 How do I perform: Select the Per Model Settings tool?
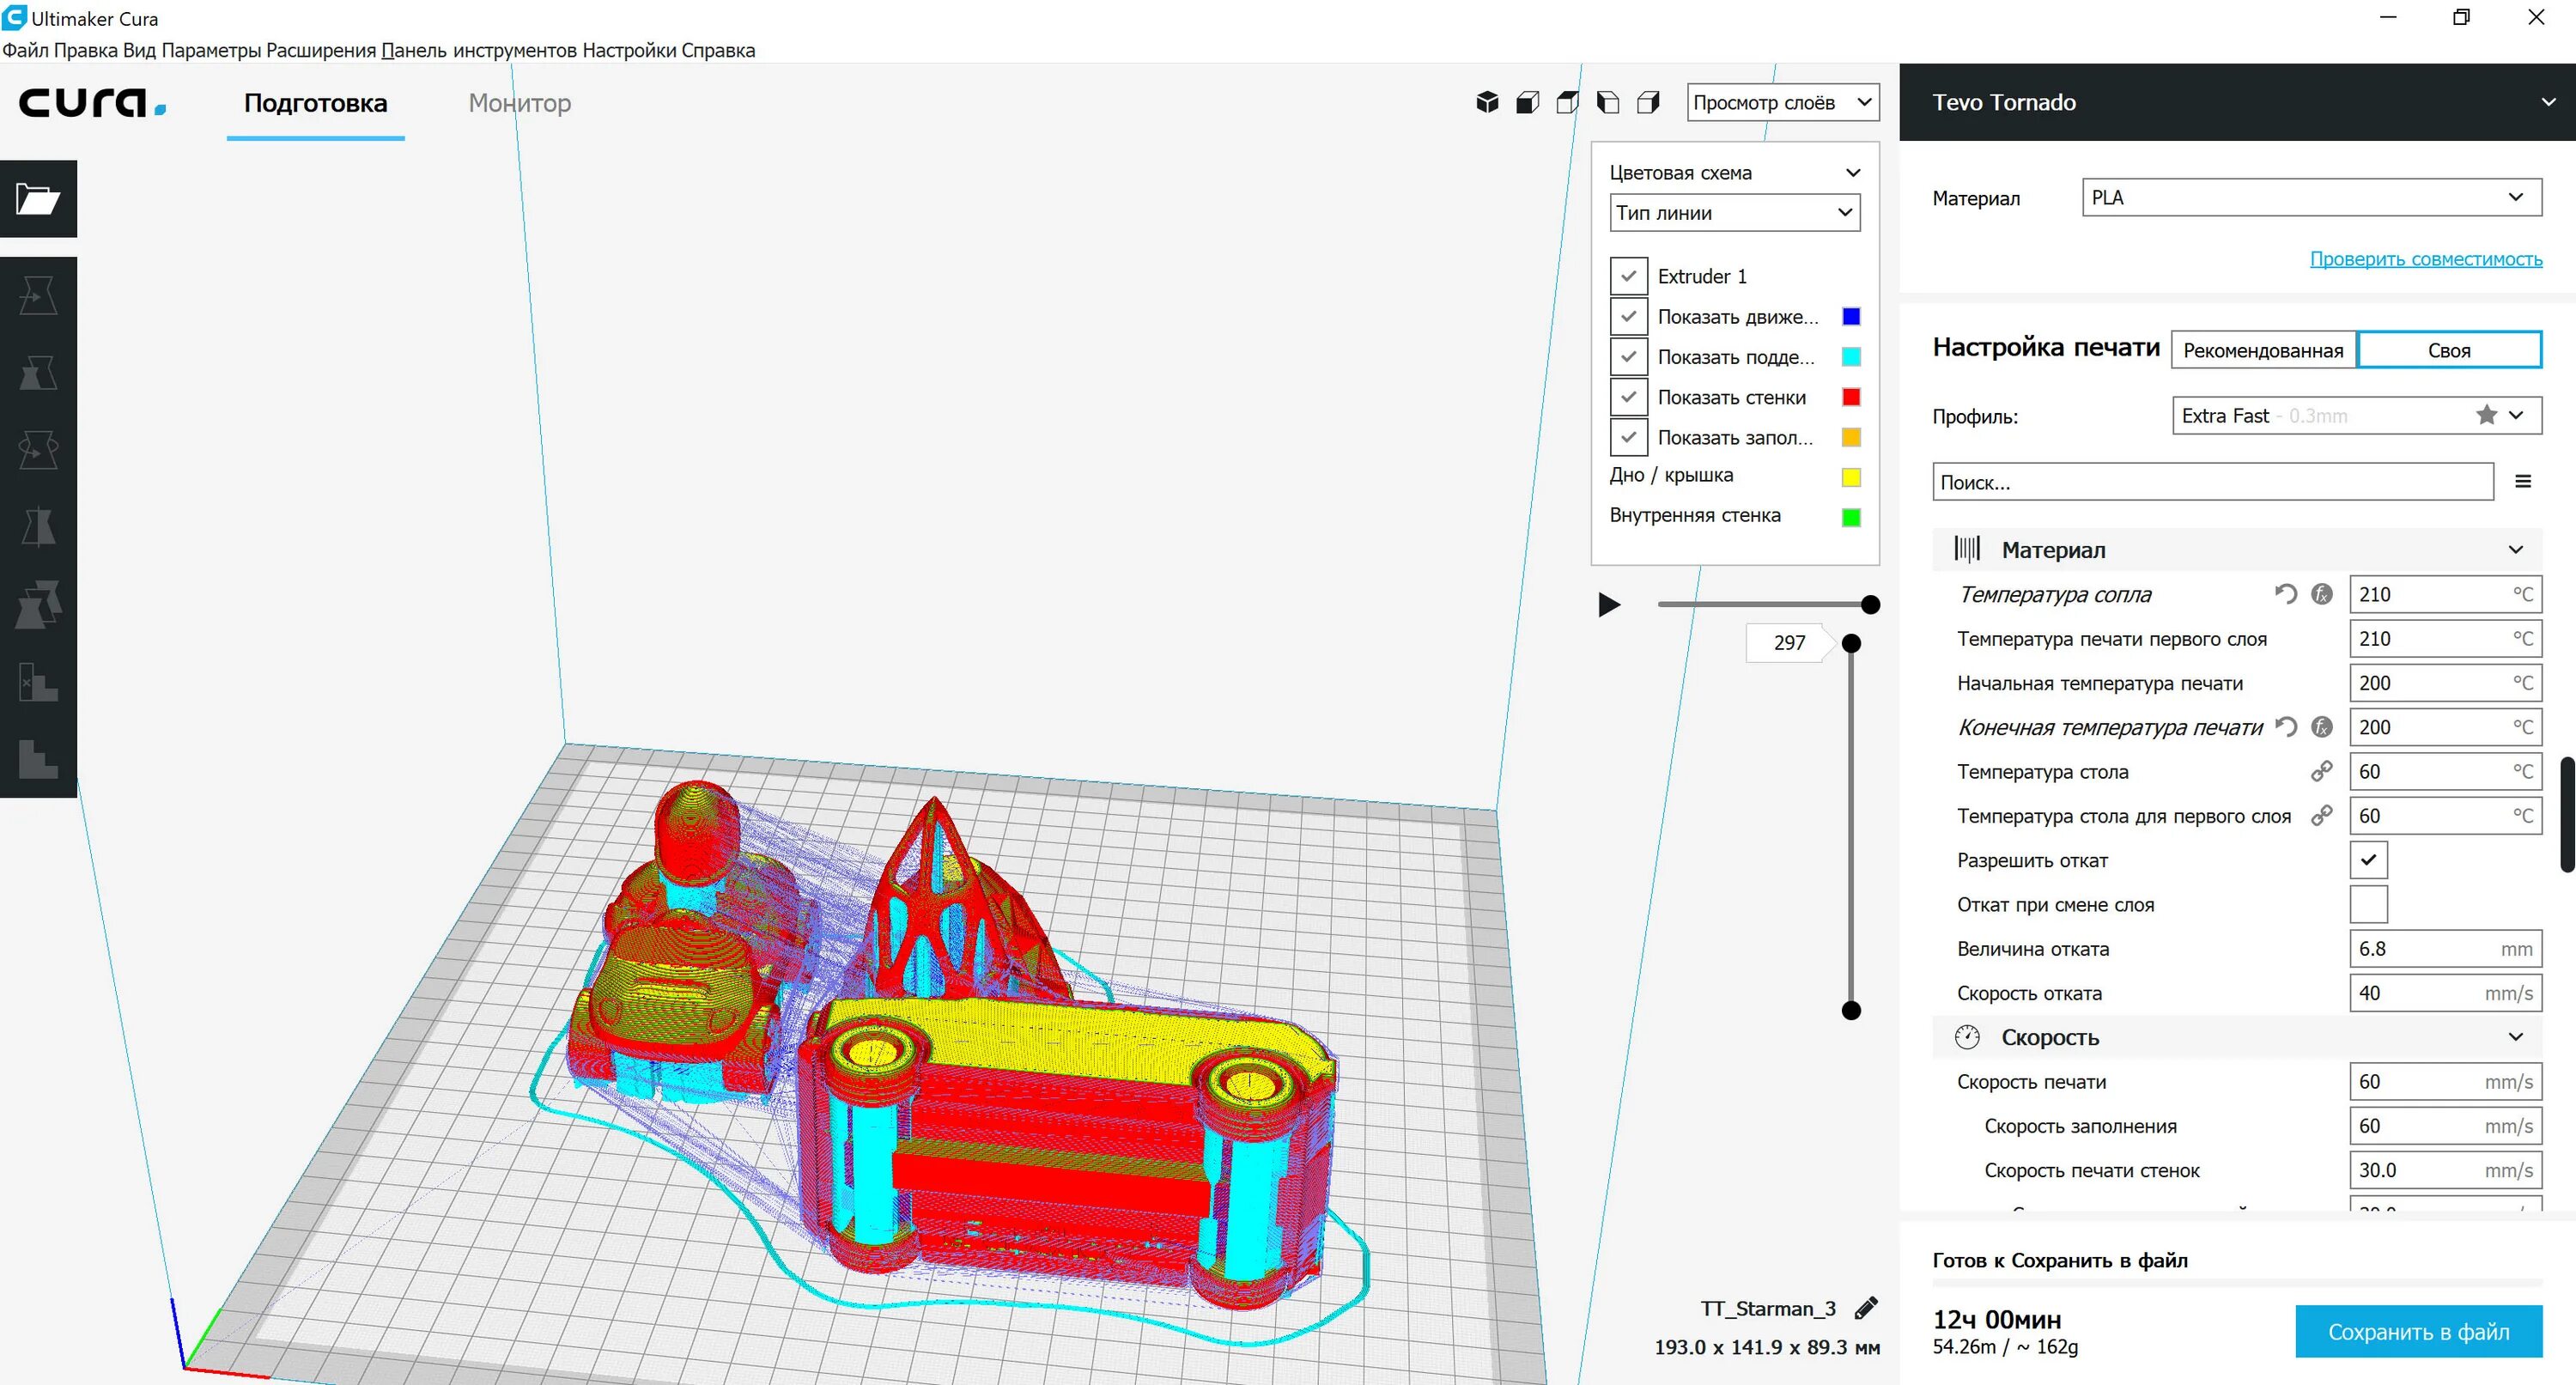click(38, 604)
